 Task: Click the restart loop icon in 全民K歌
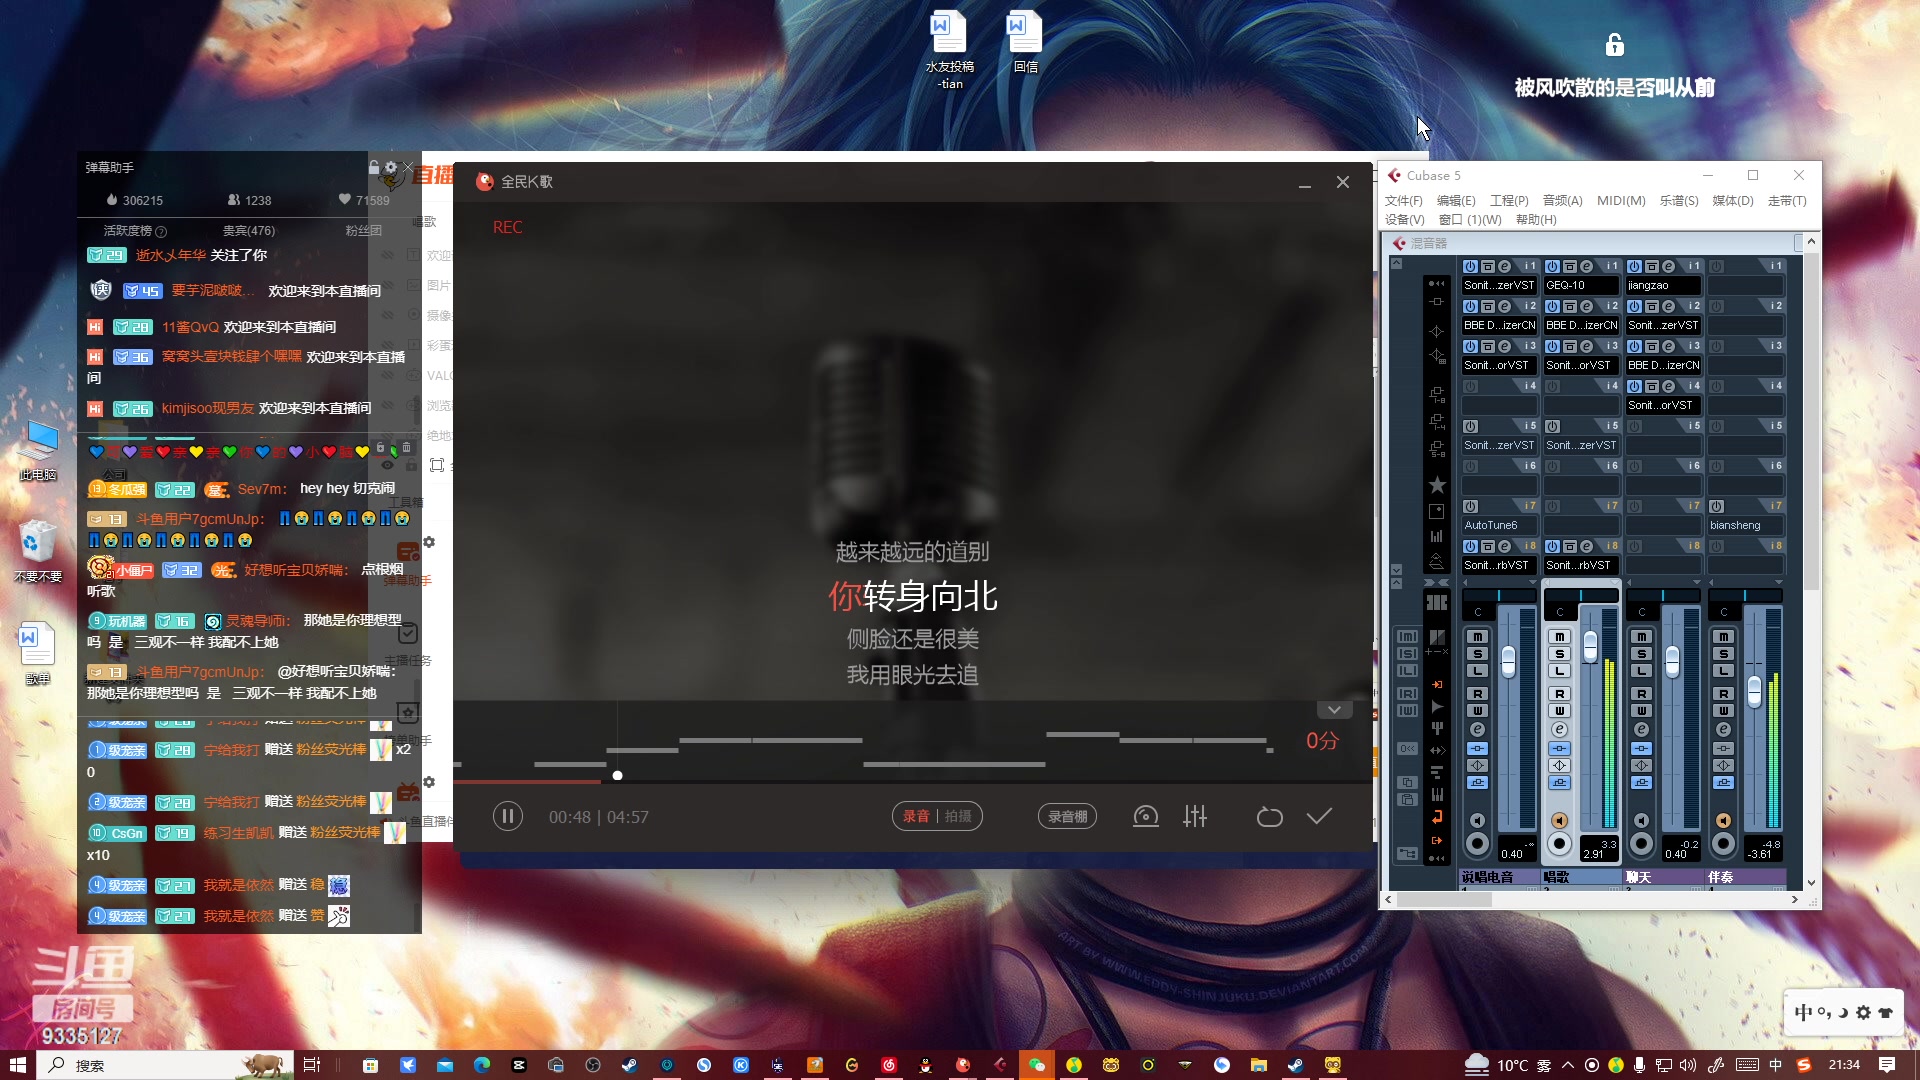click(x=1269, y=817)
